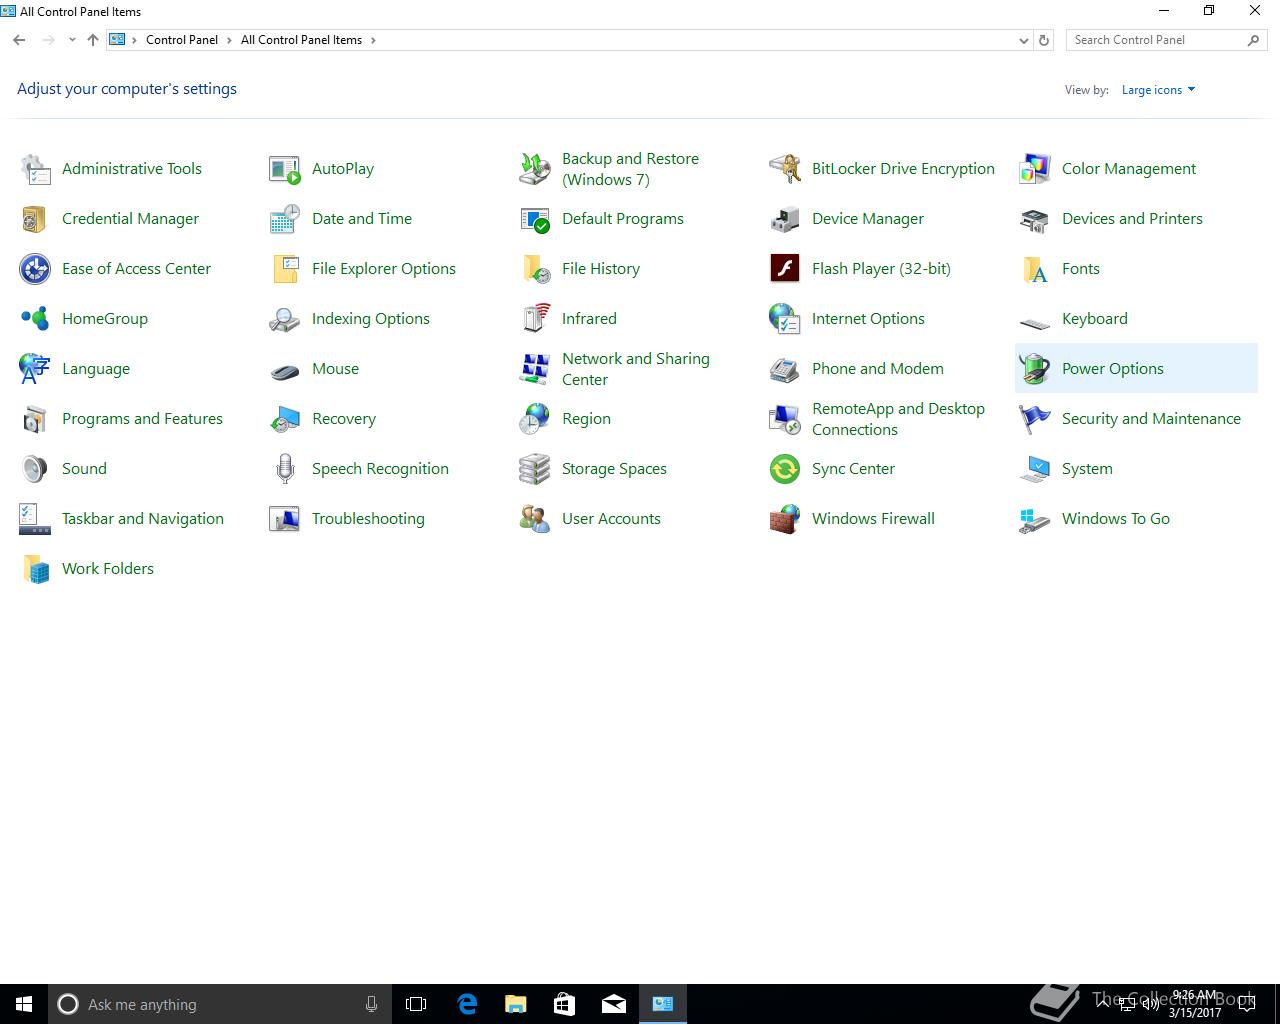Expand the address bar history dropdown
This screenshot has height=1024, width=1280.
(1023, 41)
